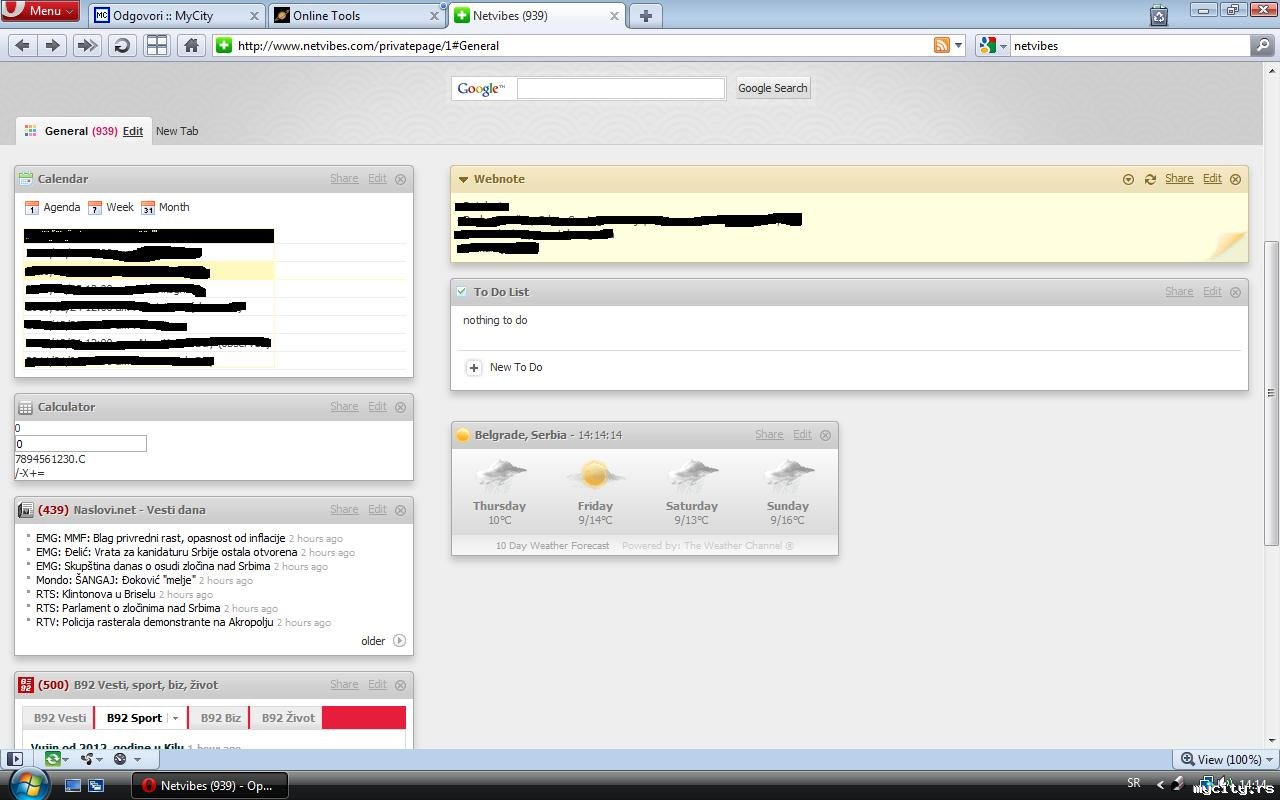1280x800 pixels.
Task: Click into the Google search input box
Action: coord(621,88)
